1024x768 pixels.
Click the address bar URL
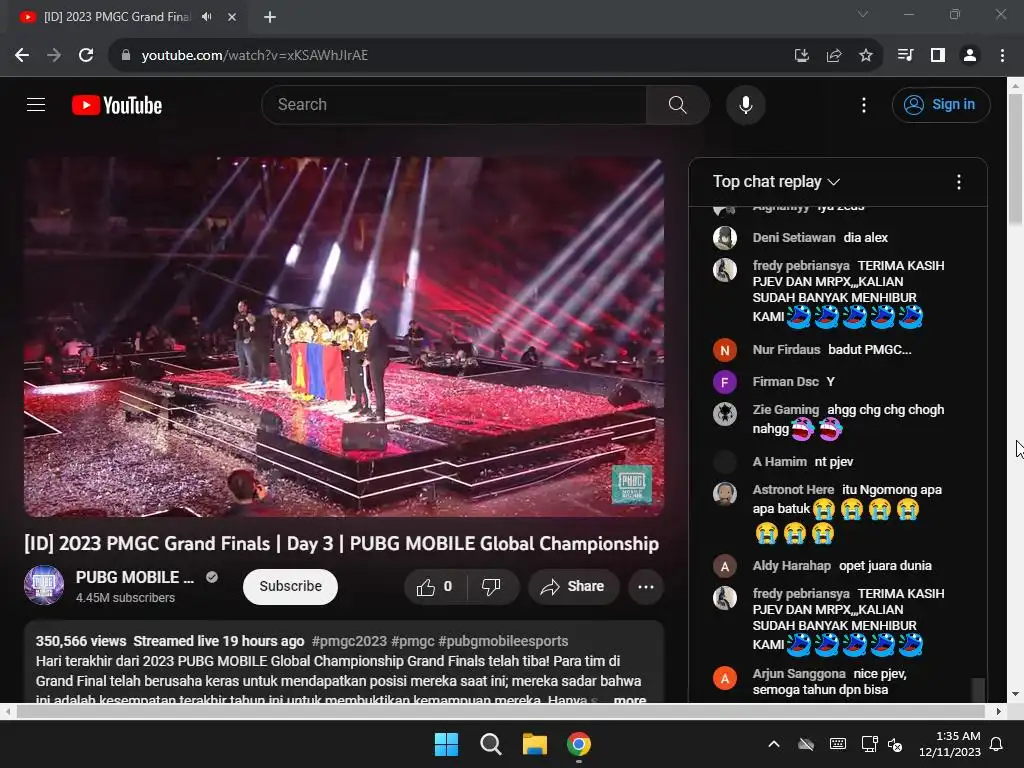(255, 56)
